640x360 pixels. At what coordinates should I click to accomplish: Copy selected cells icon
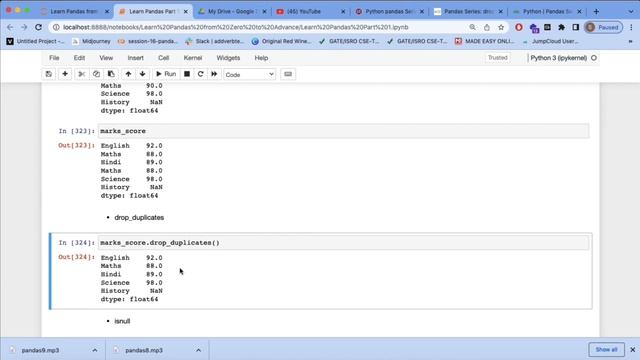[x=96, y=74]
